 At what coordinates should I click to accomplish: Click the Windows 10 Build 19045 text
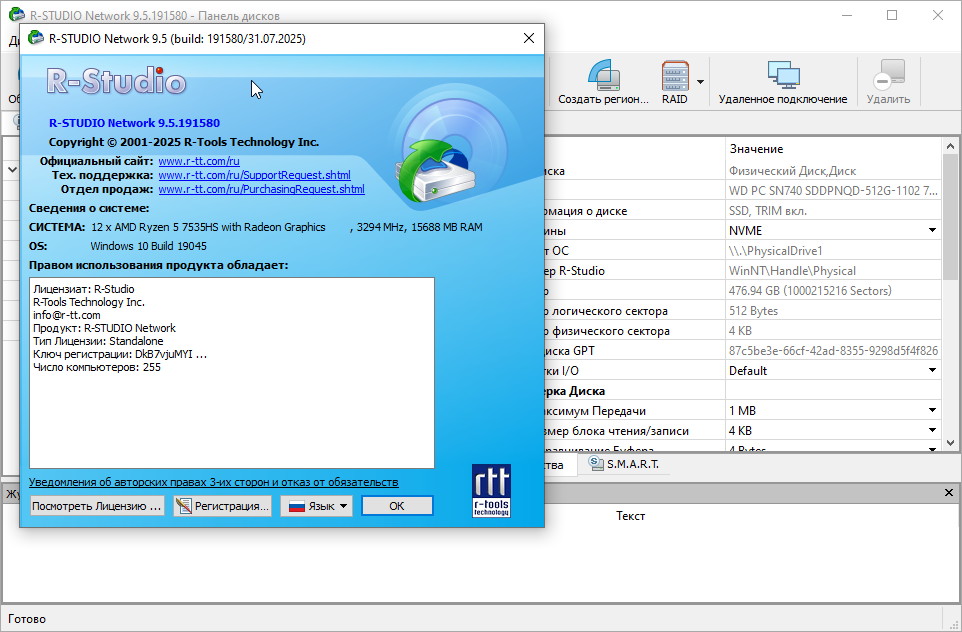[x=148, y=246]
